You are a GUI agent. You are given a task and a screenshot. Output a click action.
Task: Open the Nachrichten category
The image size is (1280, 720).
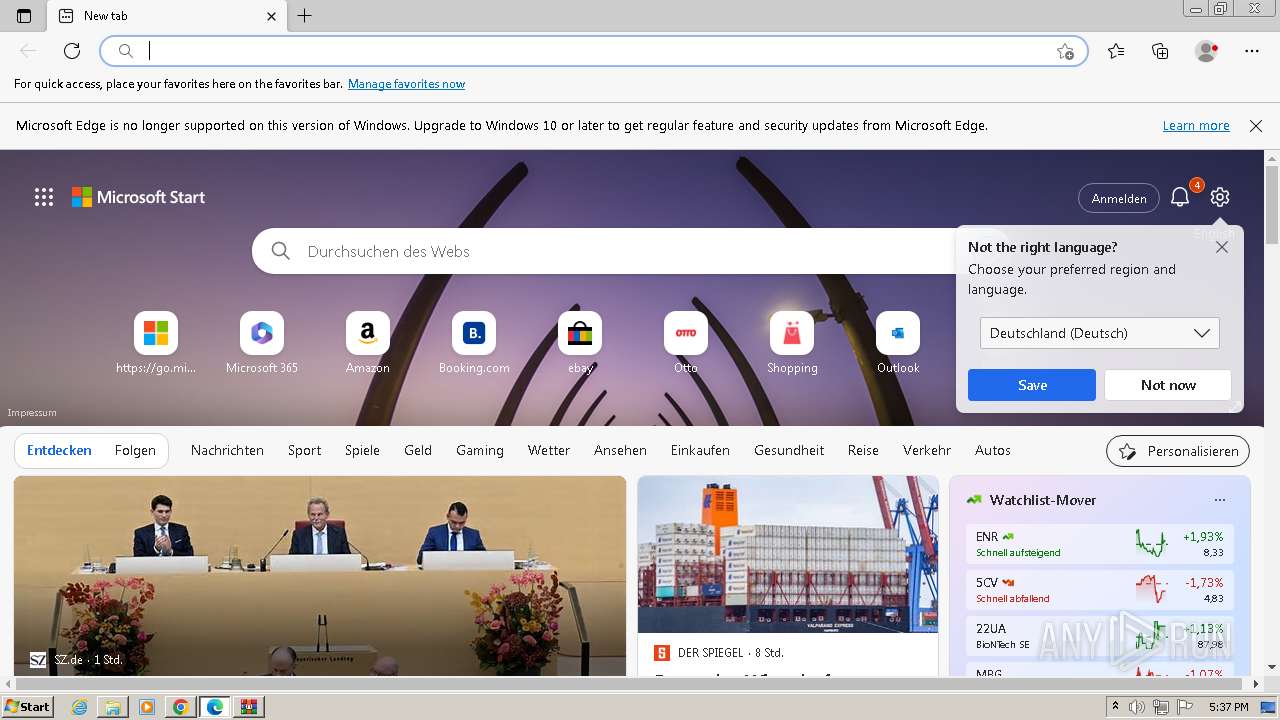point(227,451)
